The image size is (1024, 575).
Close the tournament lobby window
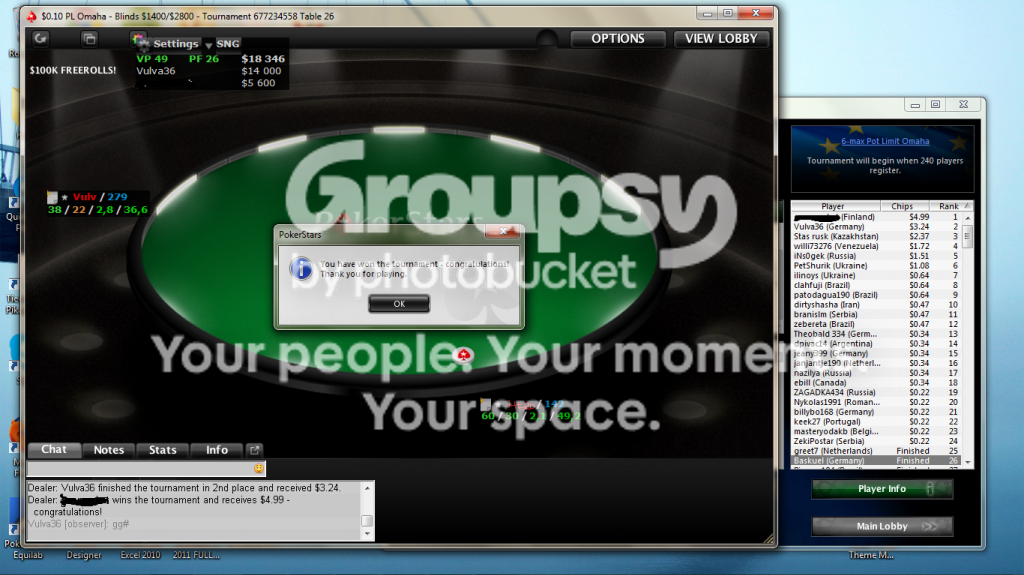(963, 105)
